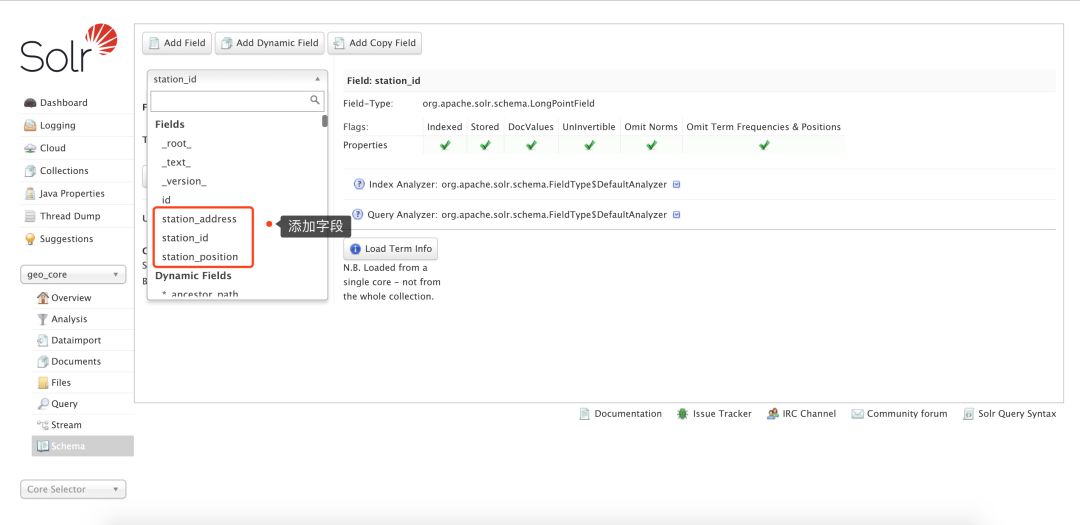
Task: Click the Load Term Info button
Action: click(x=391, y=249)
